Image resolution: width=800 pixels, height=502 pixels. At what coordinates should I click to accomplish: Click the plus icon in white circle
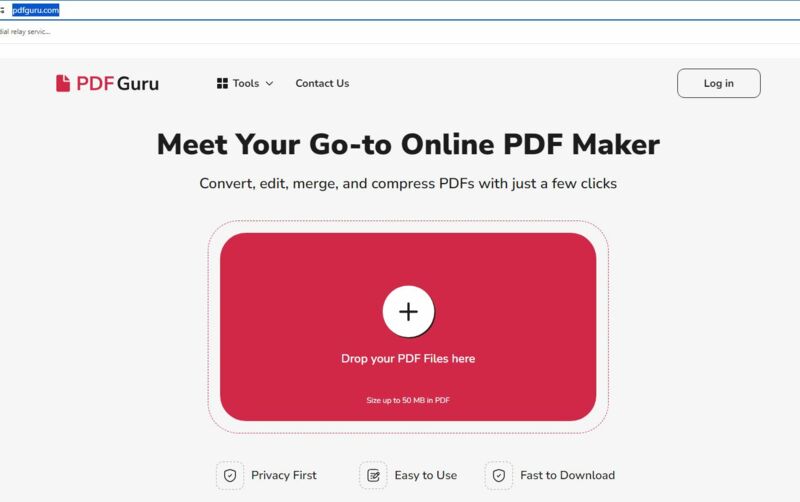[408, 311]
